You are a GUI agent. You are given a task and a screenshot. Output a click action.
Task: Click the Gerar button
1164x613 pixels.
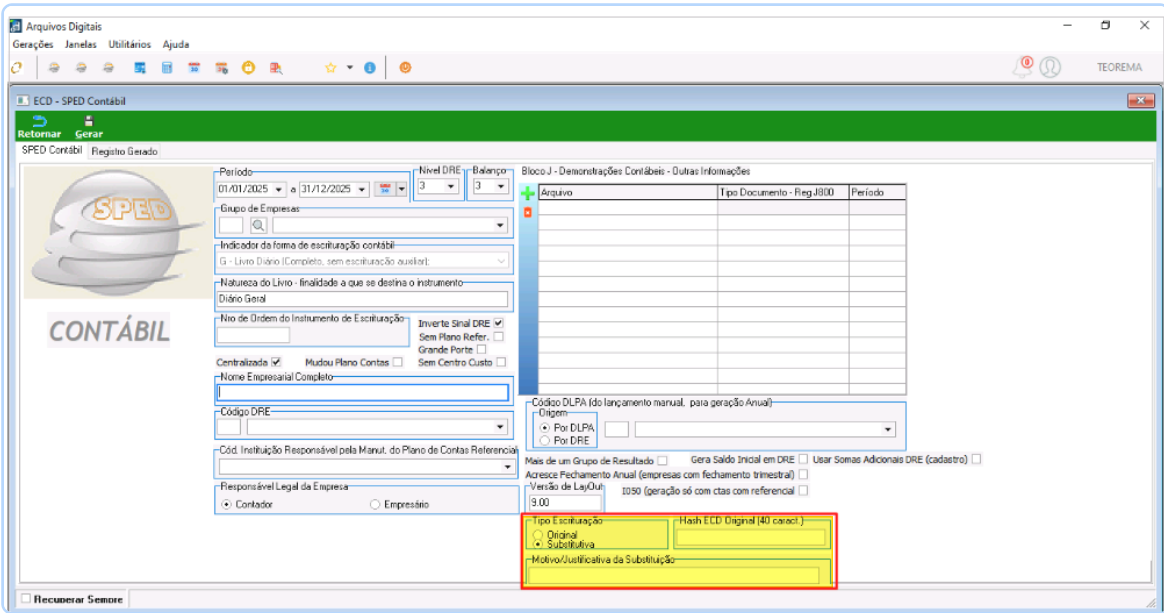pos(88,127)
